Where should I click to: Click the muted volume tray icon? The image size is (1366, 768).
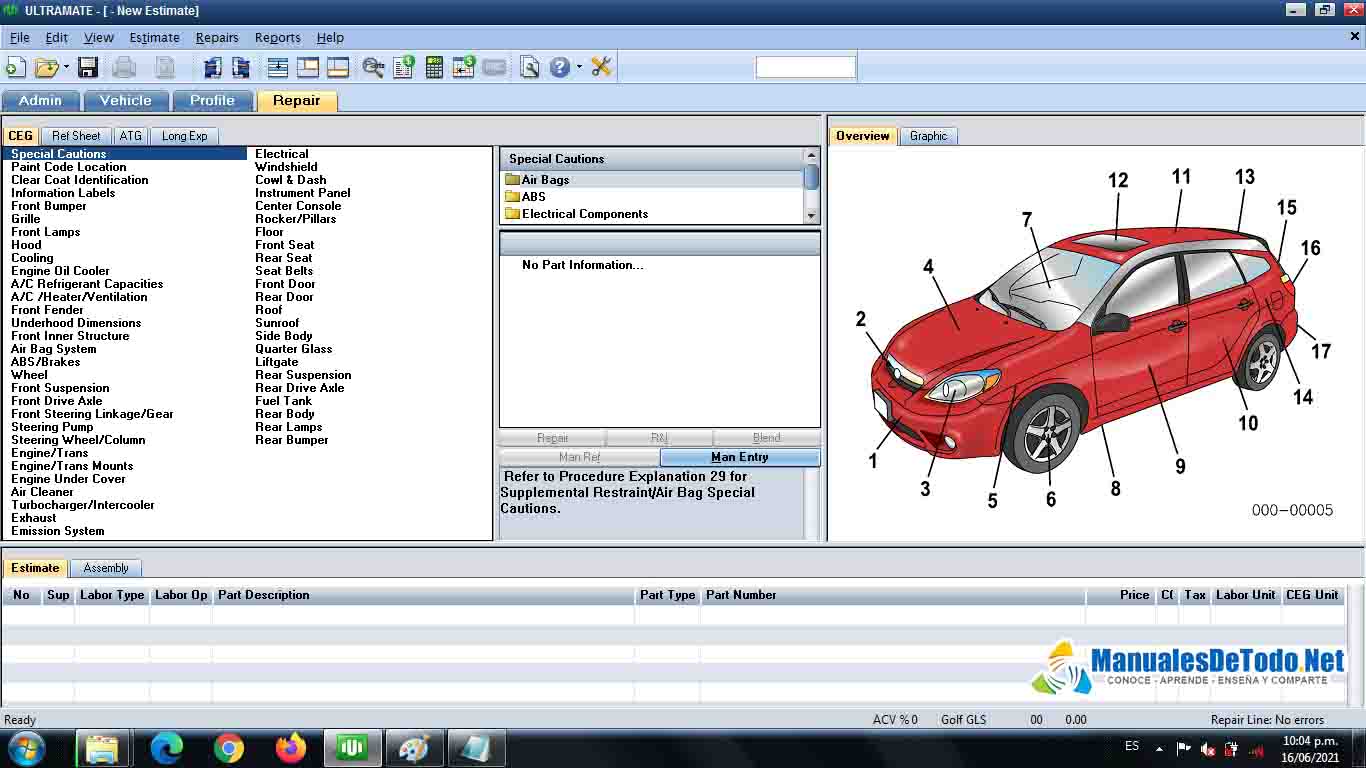click(1208, 748)
